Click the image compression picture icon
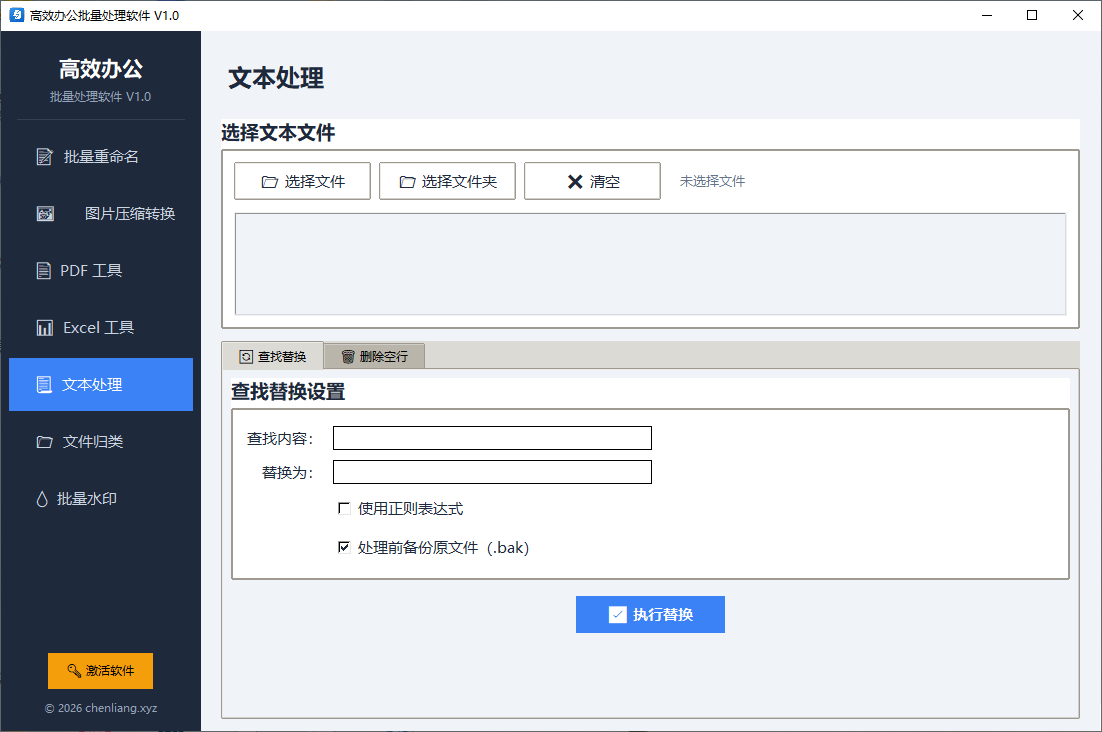 click(x=45, y=214)
